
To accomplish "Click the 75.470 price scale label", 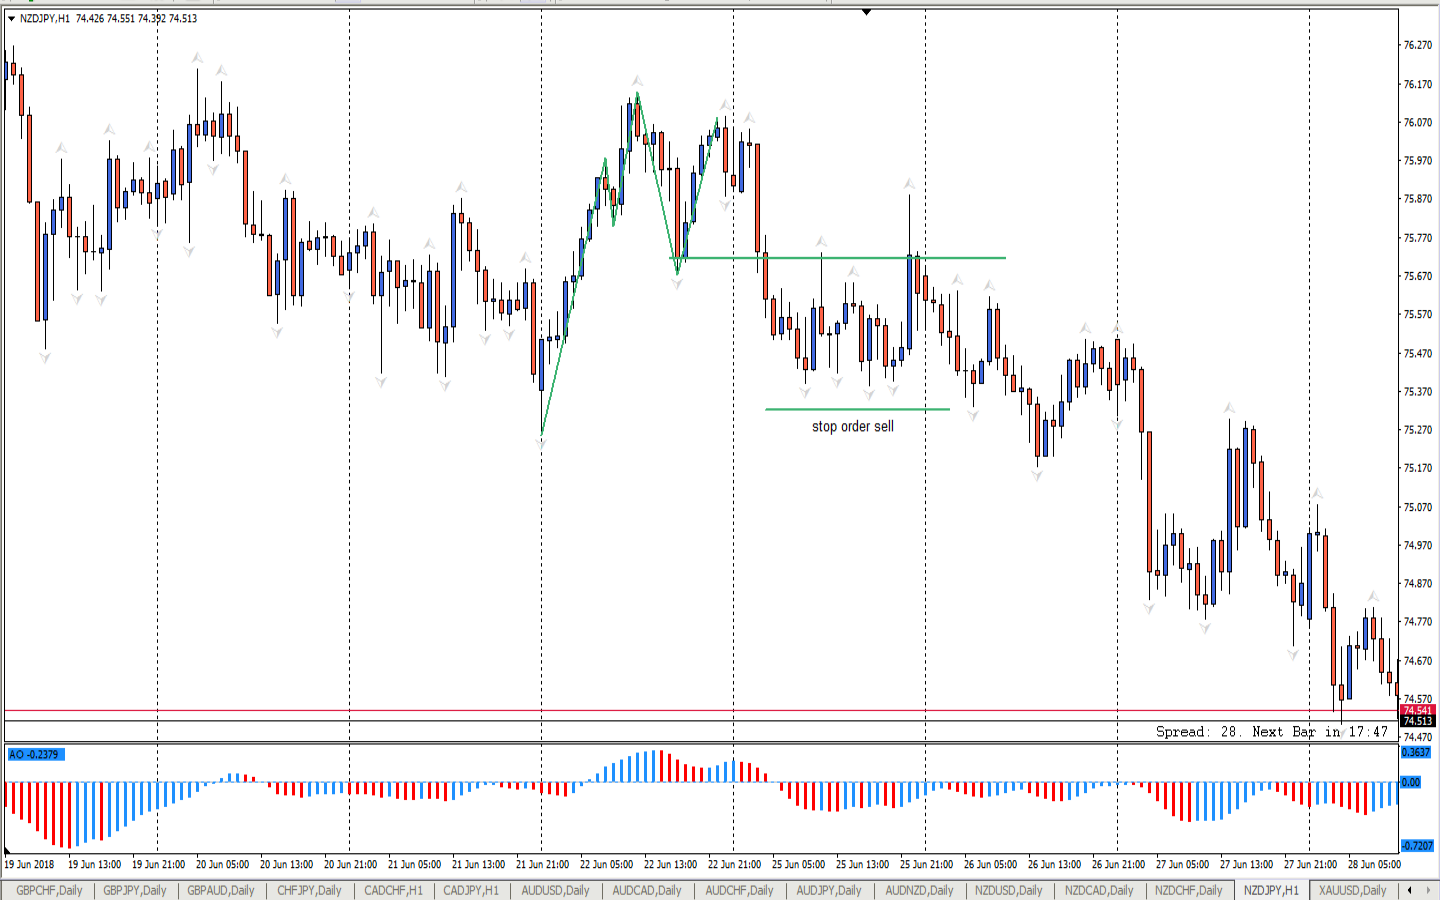I will [x=1418, y=353].
